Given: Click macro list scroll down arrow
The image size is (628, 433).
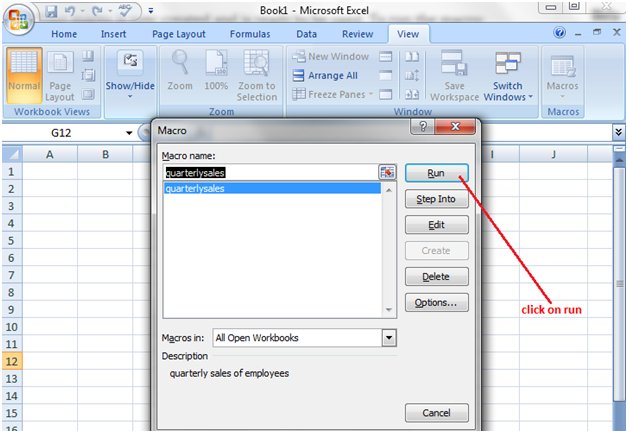Looking at the screenshot, I should pos(388,309).
